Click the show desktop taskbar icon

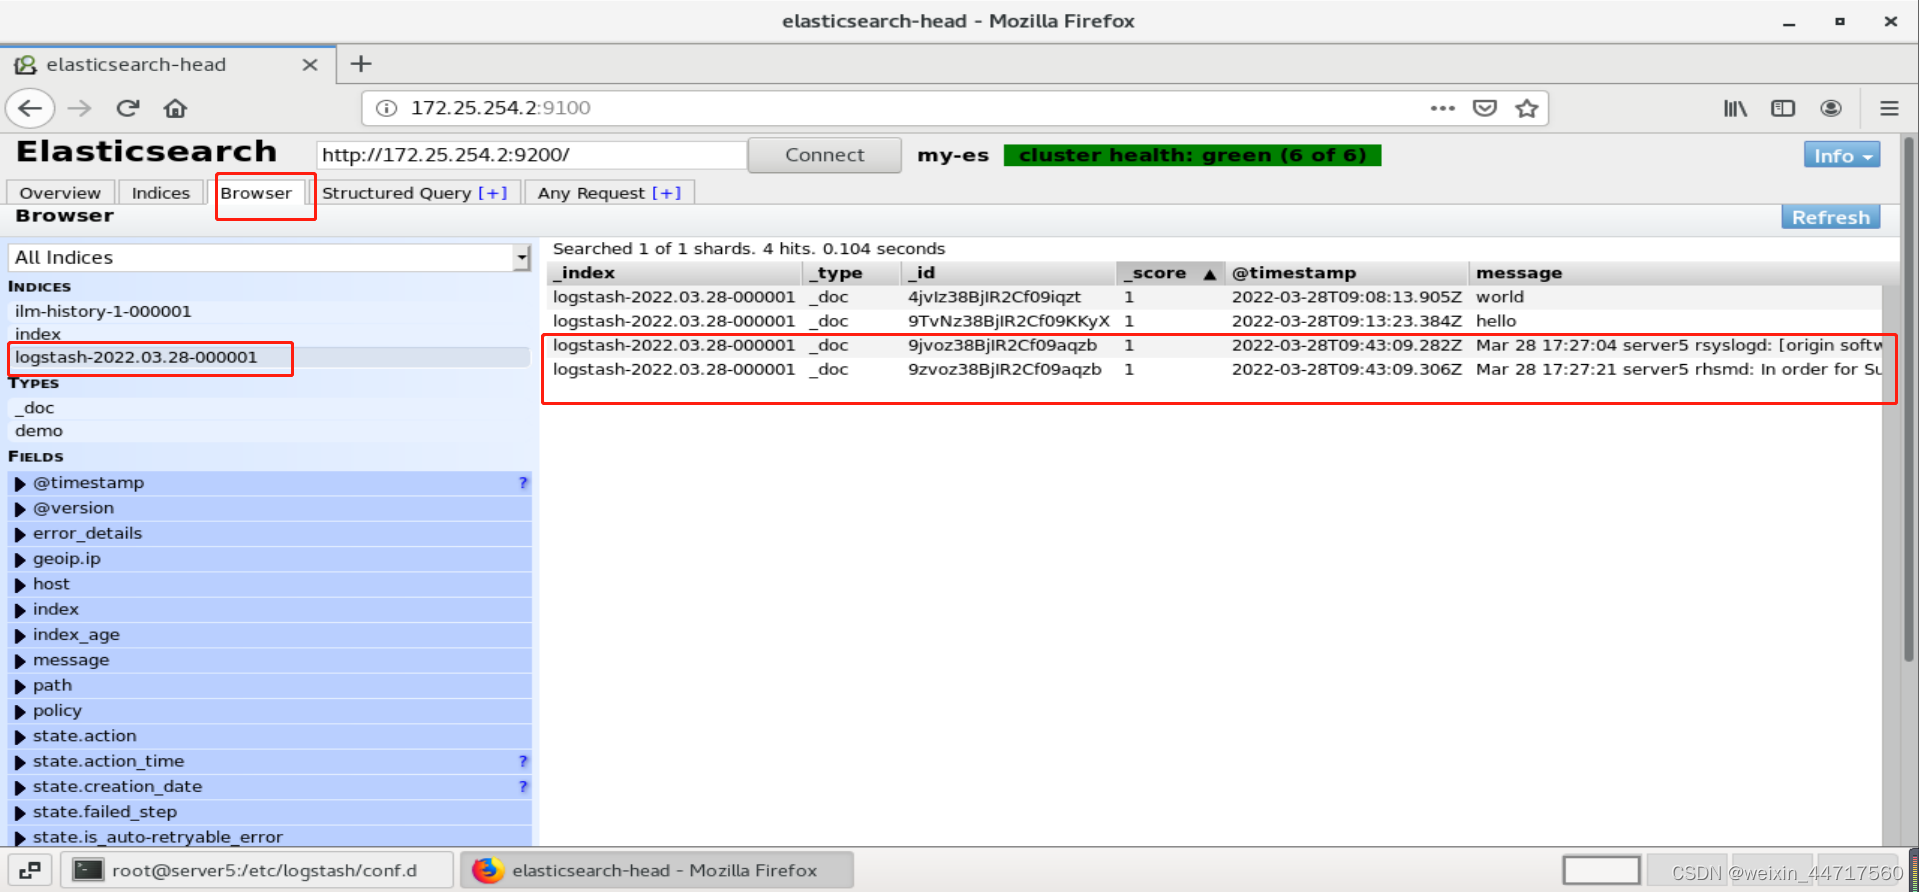[30, 870]
